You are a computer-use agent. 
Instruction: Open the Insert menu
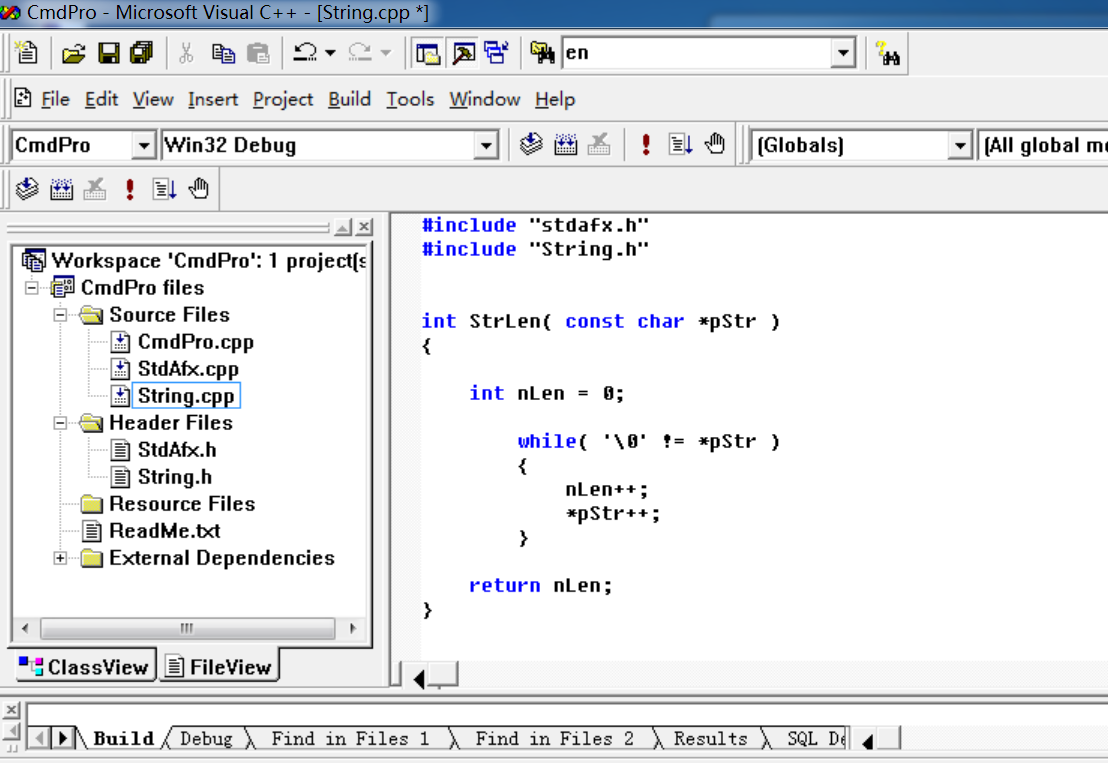(x=213, y=100)
